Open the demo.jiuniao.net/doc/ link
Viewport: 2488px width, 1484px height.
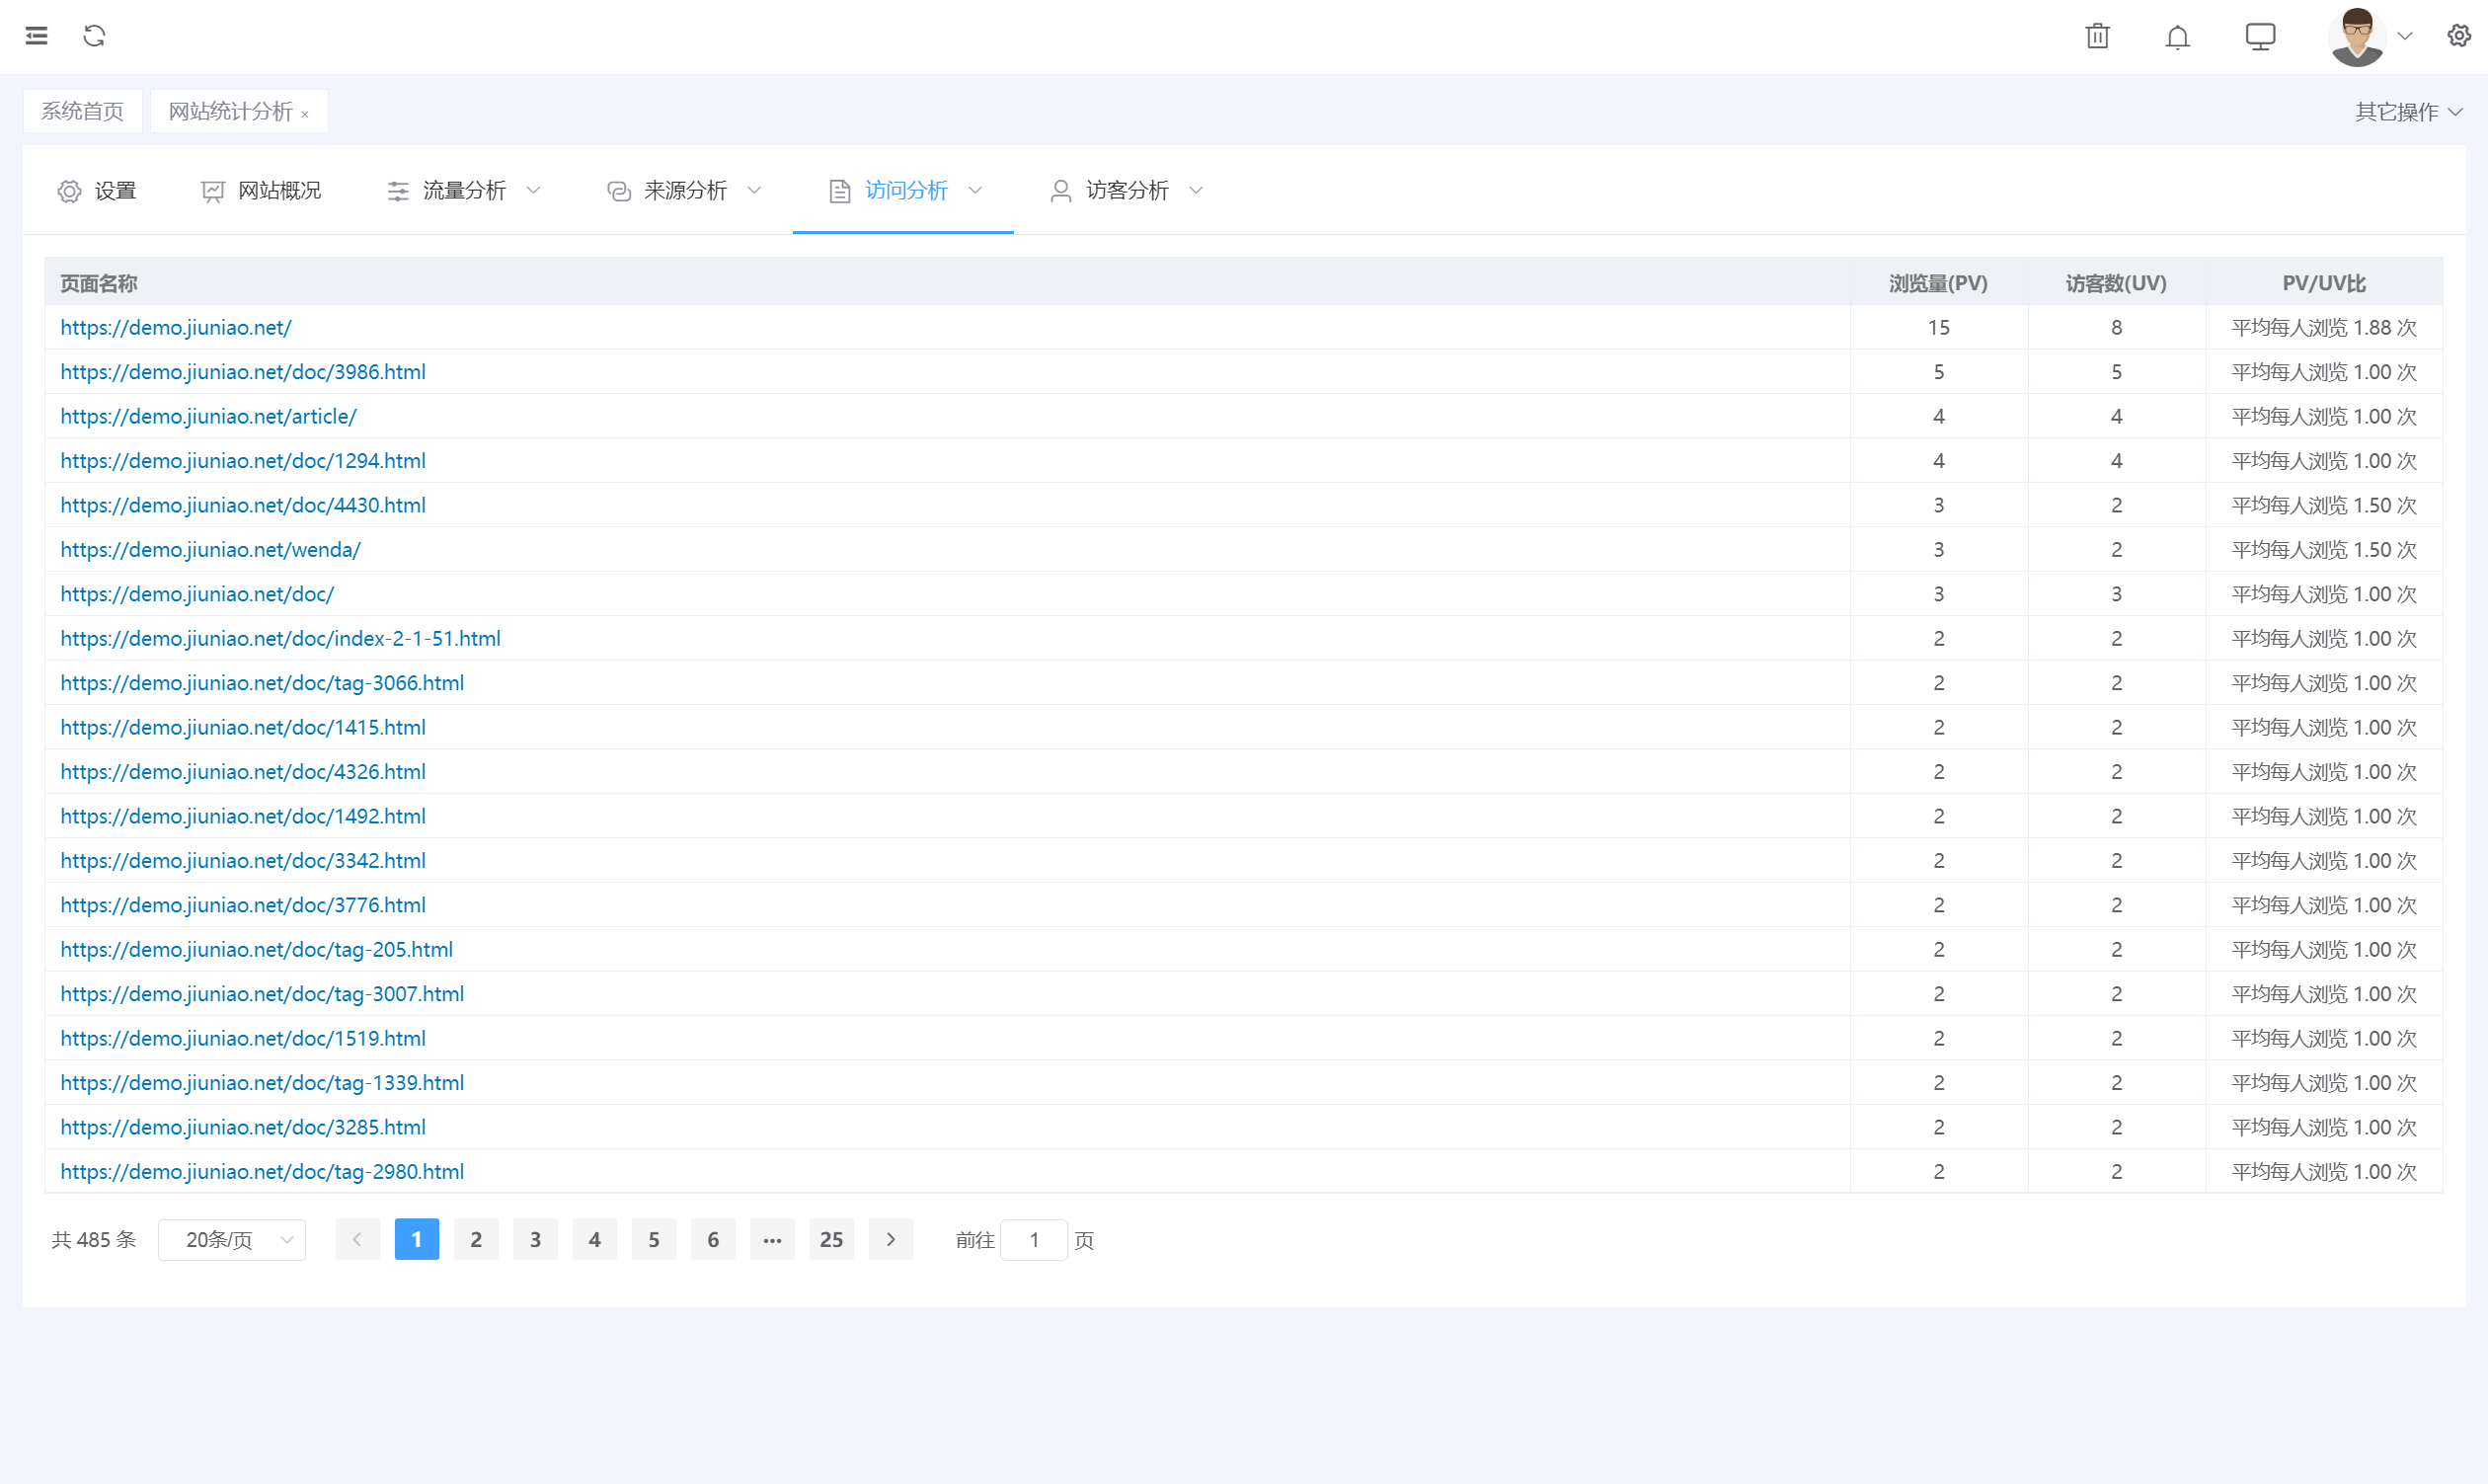coord(197,594)
